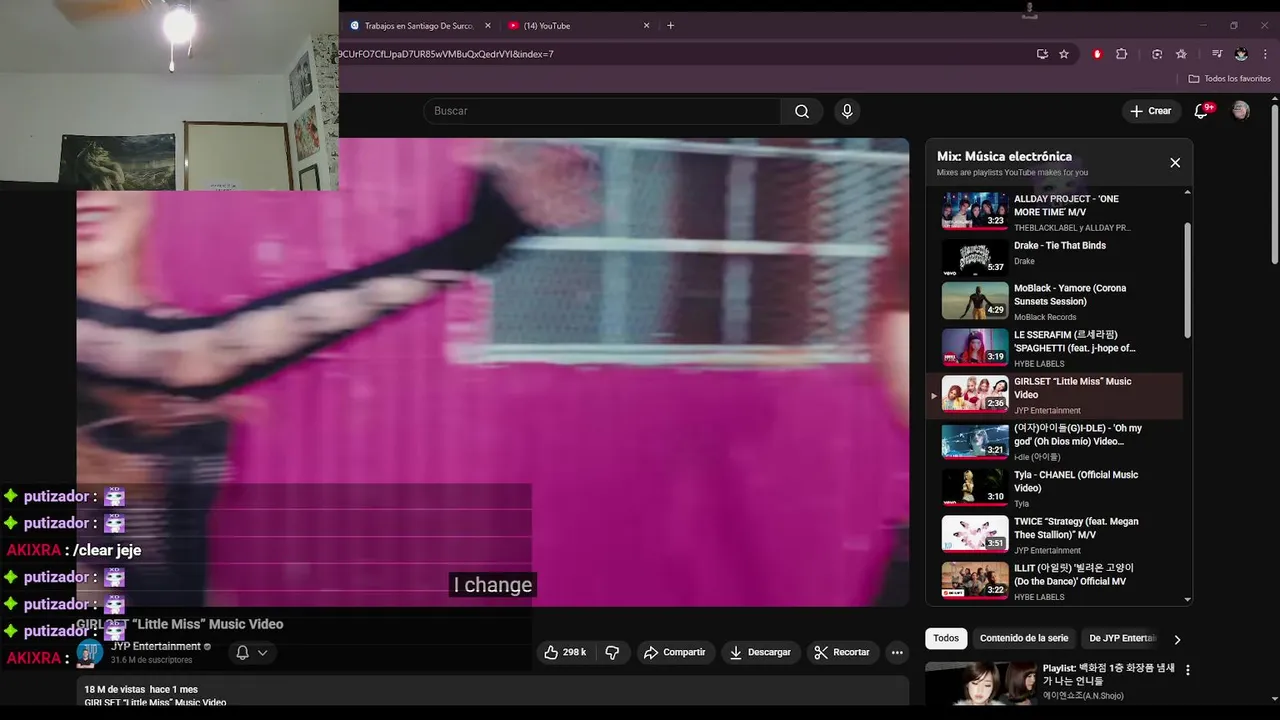The image size is (1280, 720).
Task: Click Mix: Música electrónica title
Action: 1004,156
